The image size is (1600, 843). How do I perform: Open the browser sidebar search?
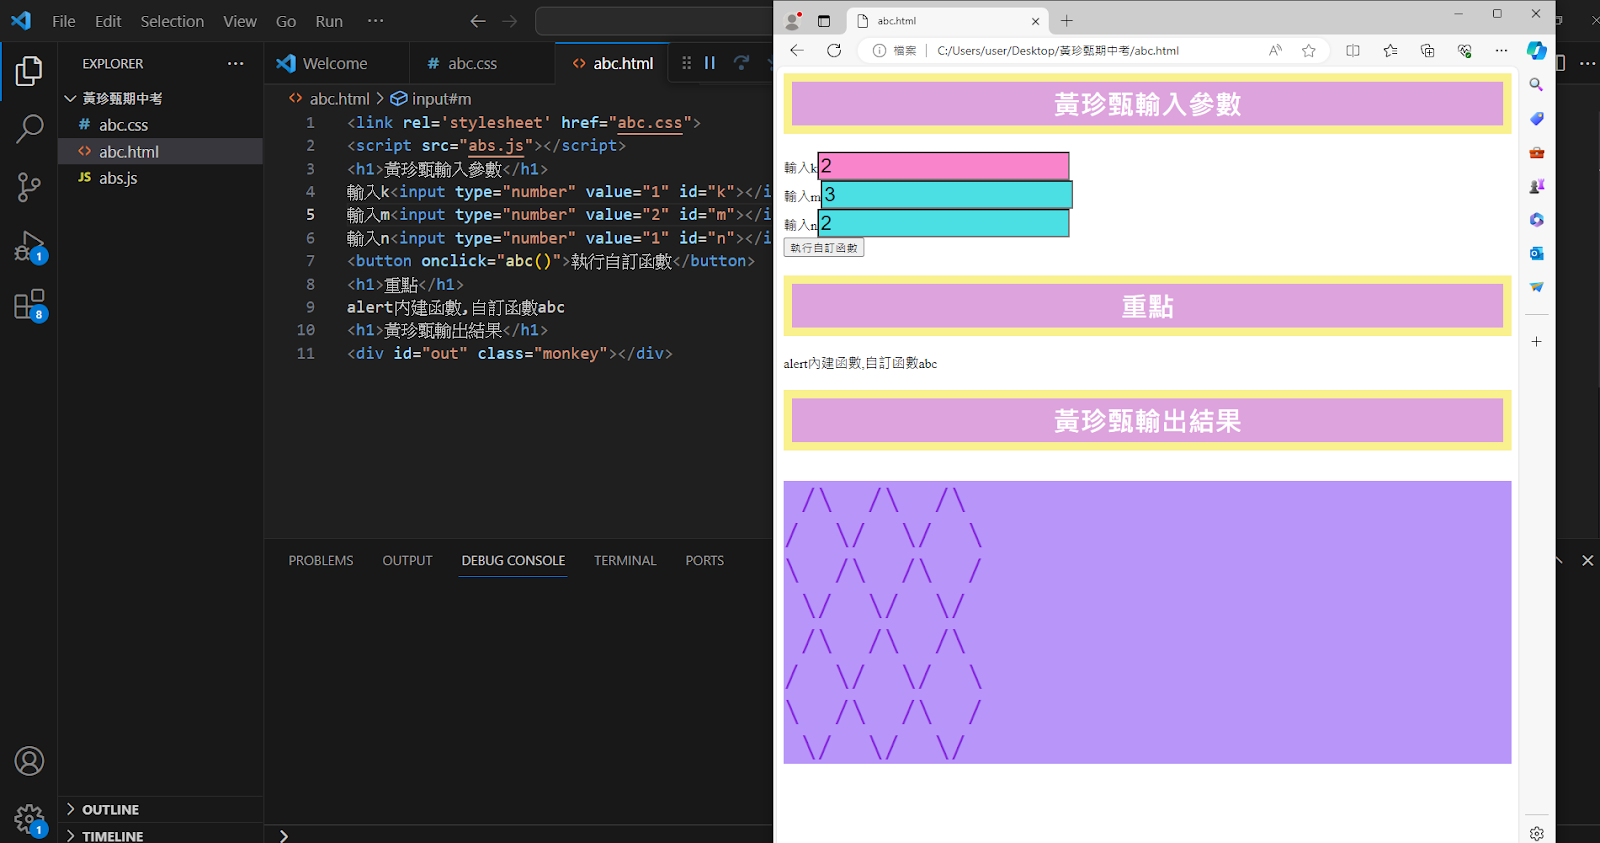tap(1537, 85)
